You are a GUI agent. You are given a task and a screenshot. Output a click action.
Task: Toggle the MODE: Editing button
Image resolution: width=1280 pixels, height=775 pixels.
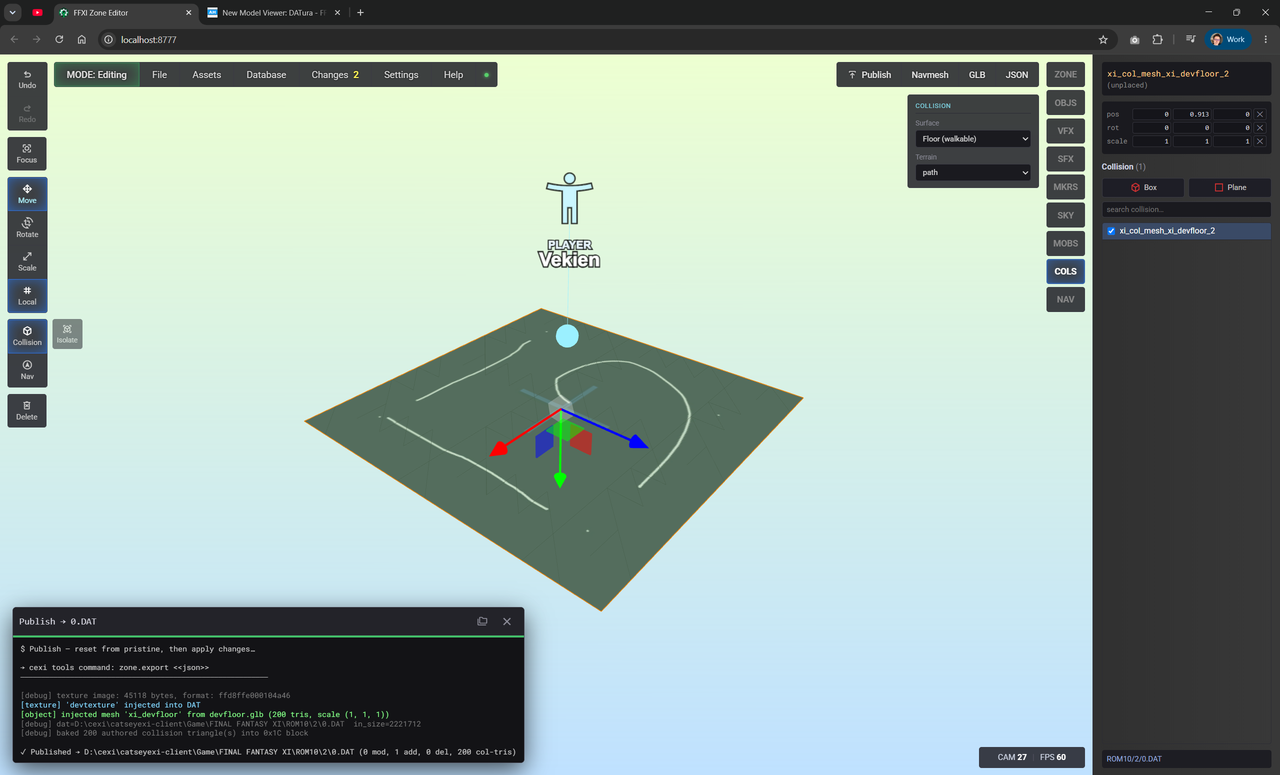tap(97, 75)
